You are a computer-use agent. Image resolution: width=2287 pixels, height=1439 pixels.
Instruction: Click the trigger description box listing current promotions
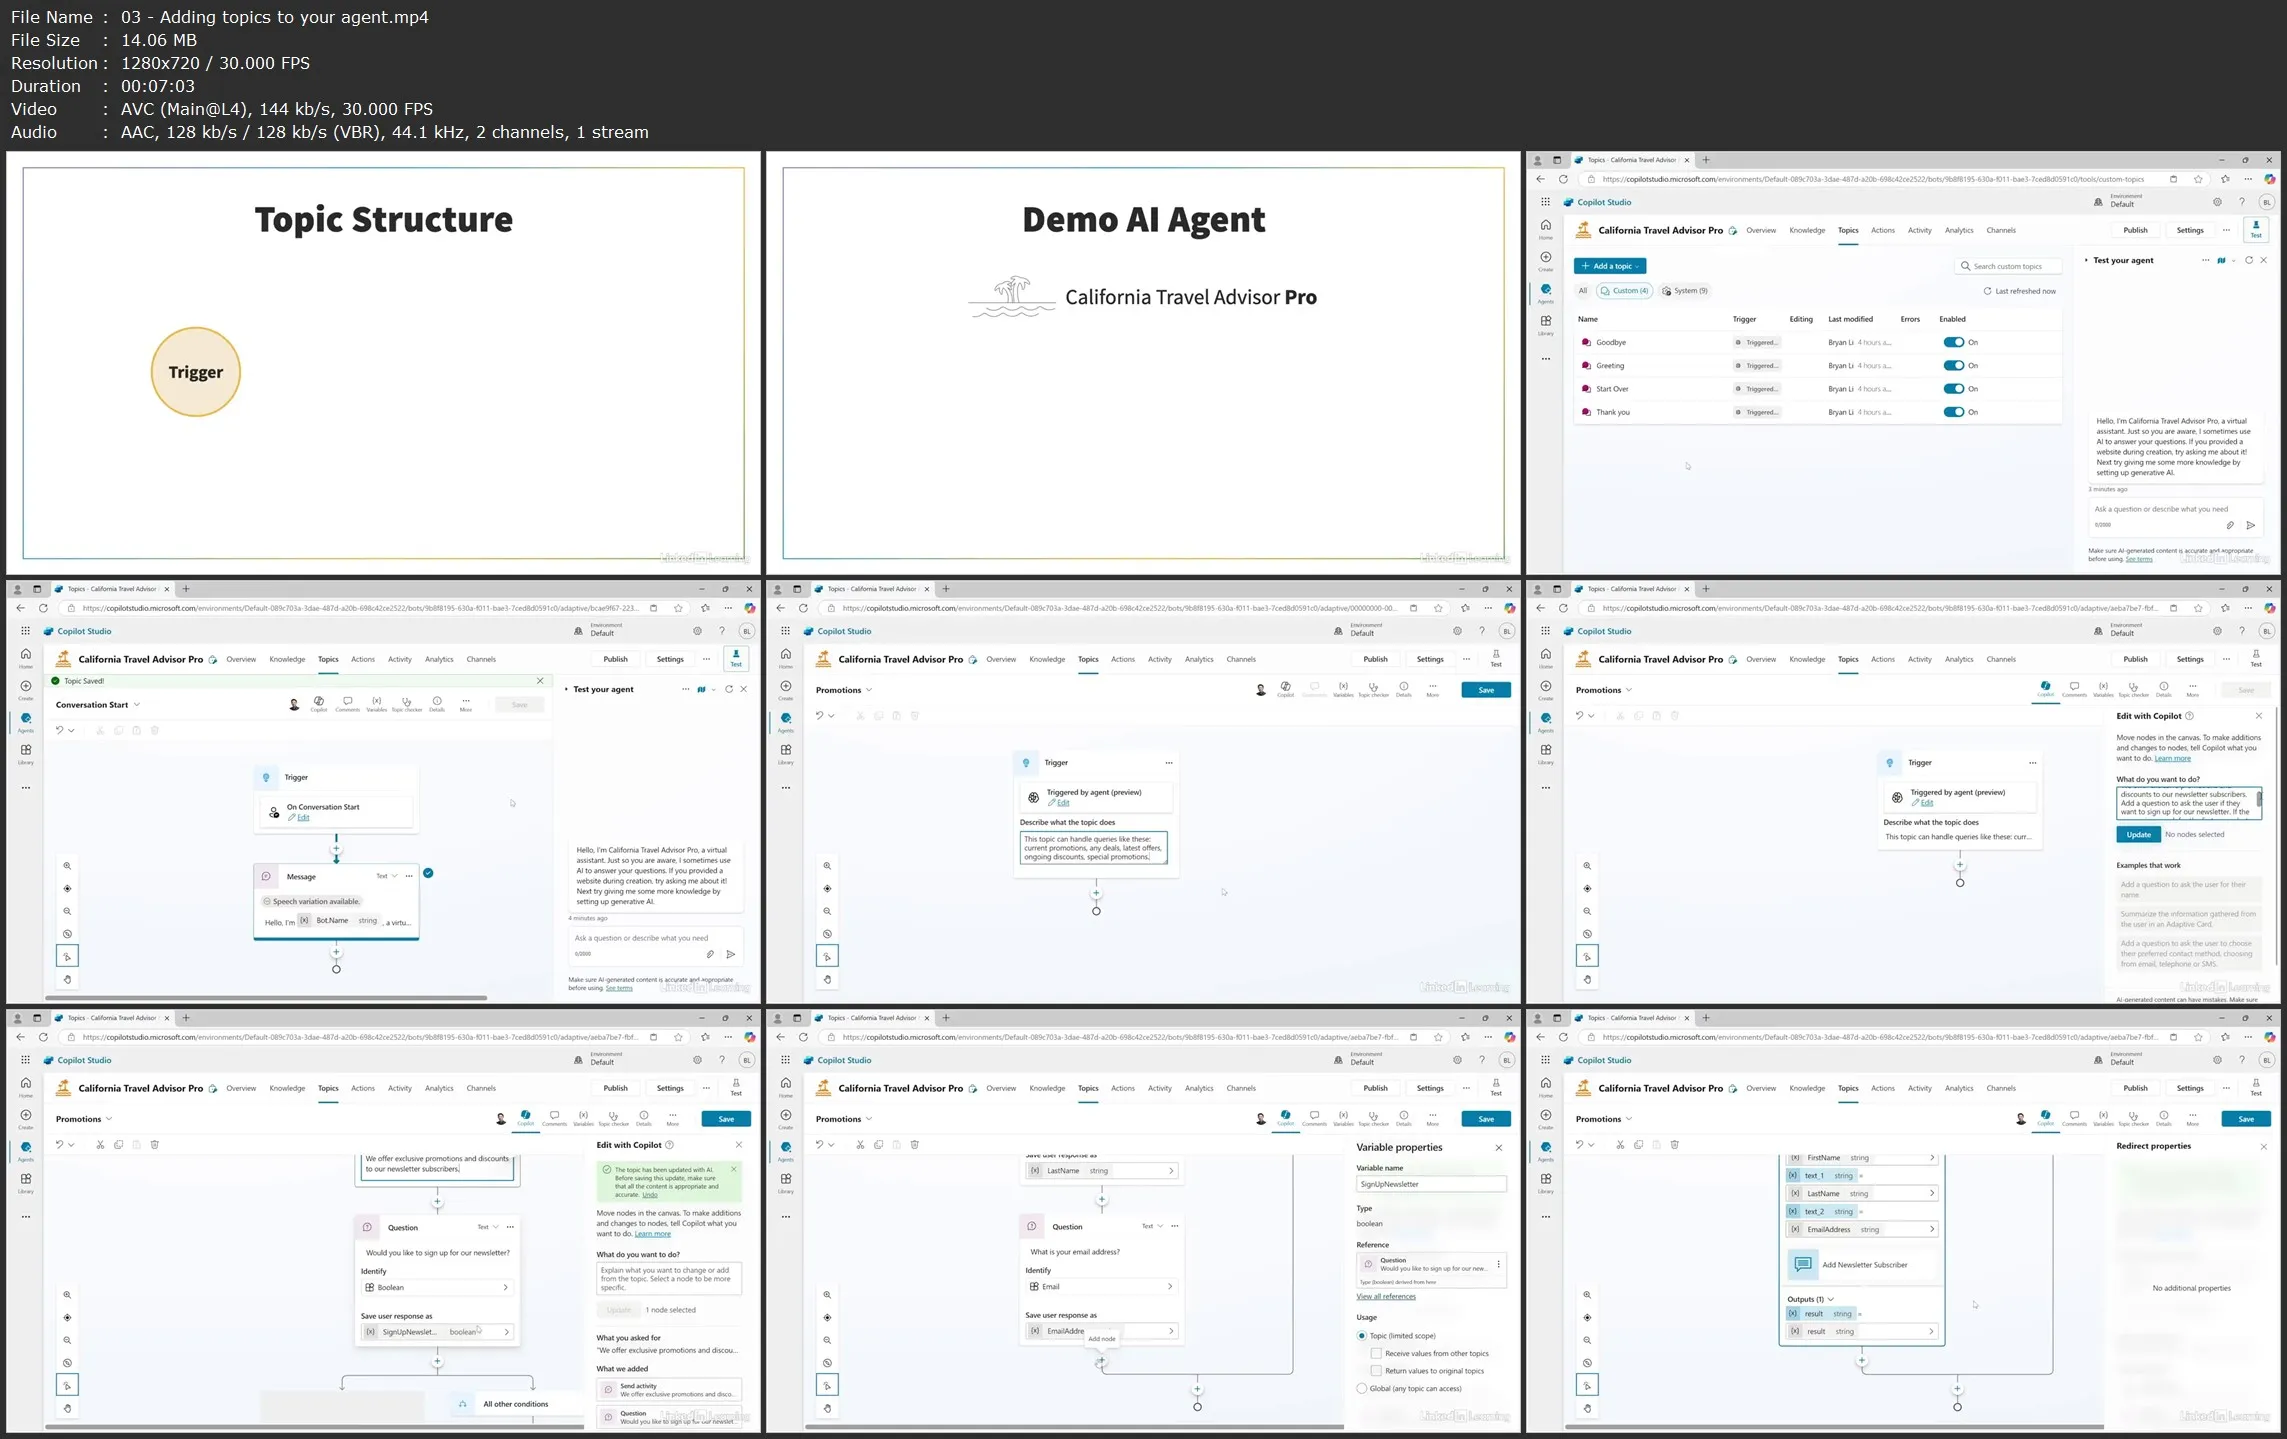click(x=1094, y=848)
